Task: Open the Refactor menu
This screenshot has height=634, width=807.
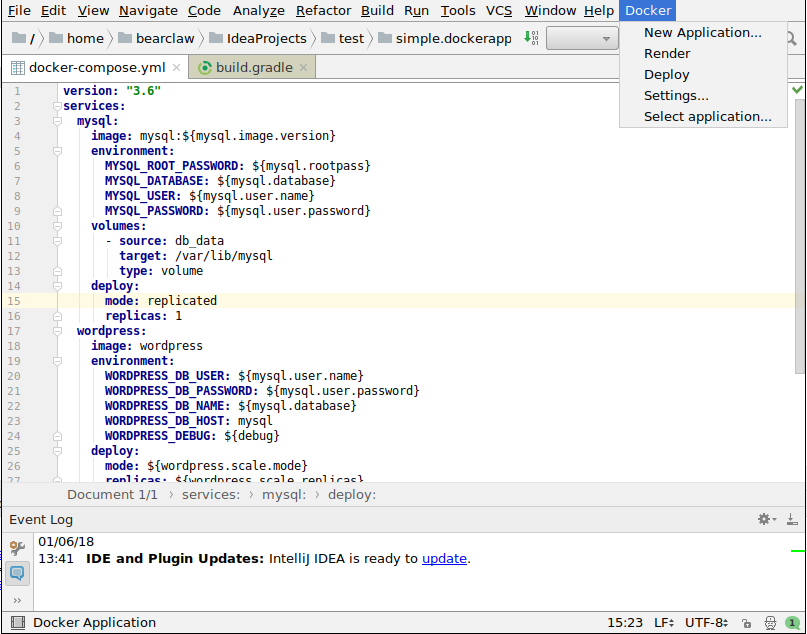Action: (323, 10)
